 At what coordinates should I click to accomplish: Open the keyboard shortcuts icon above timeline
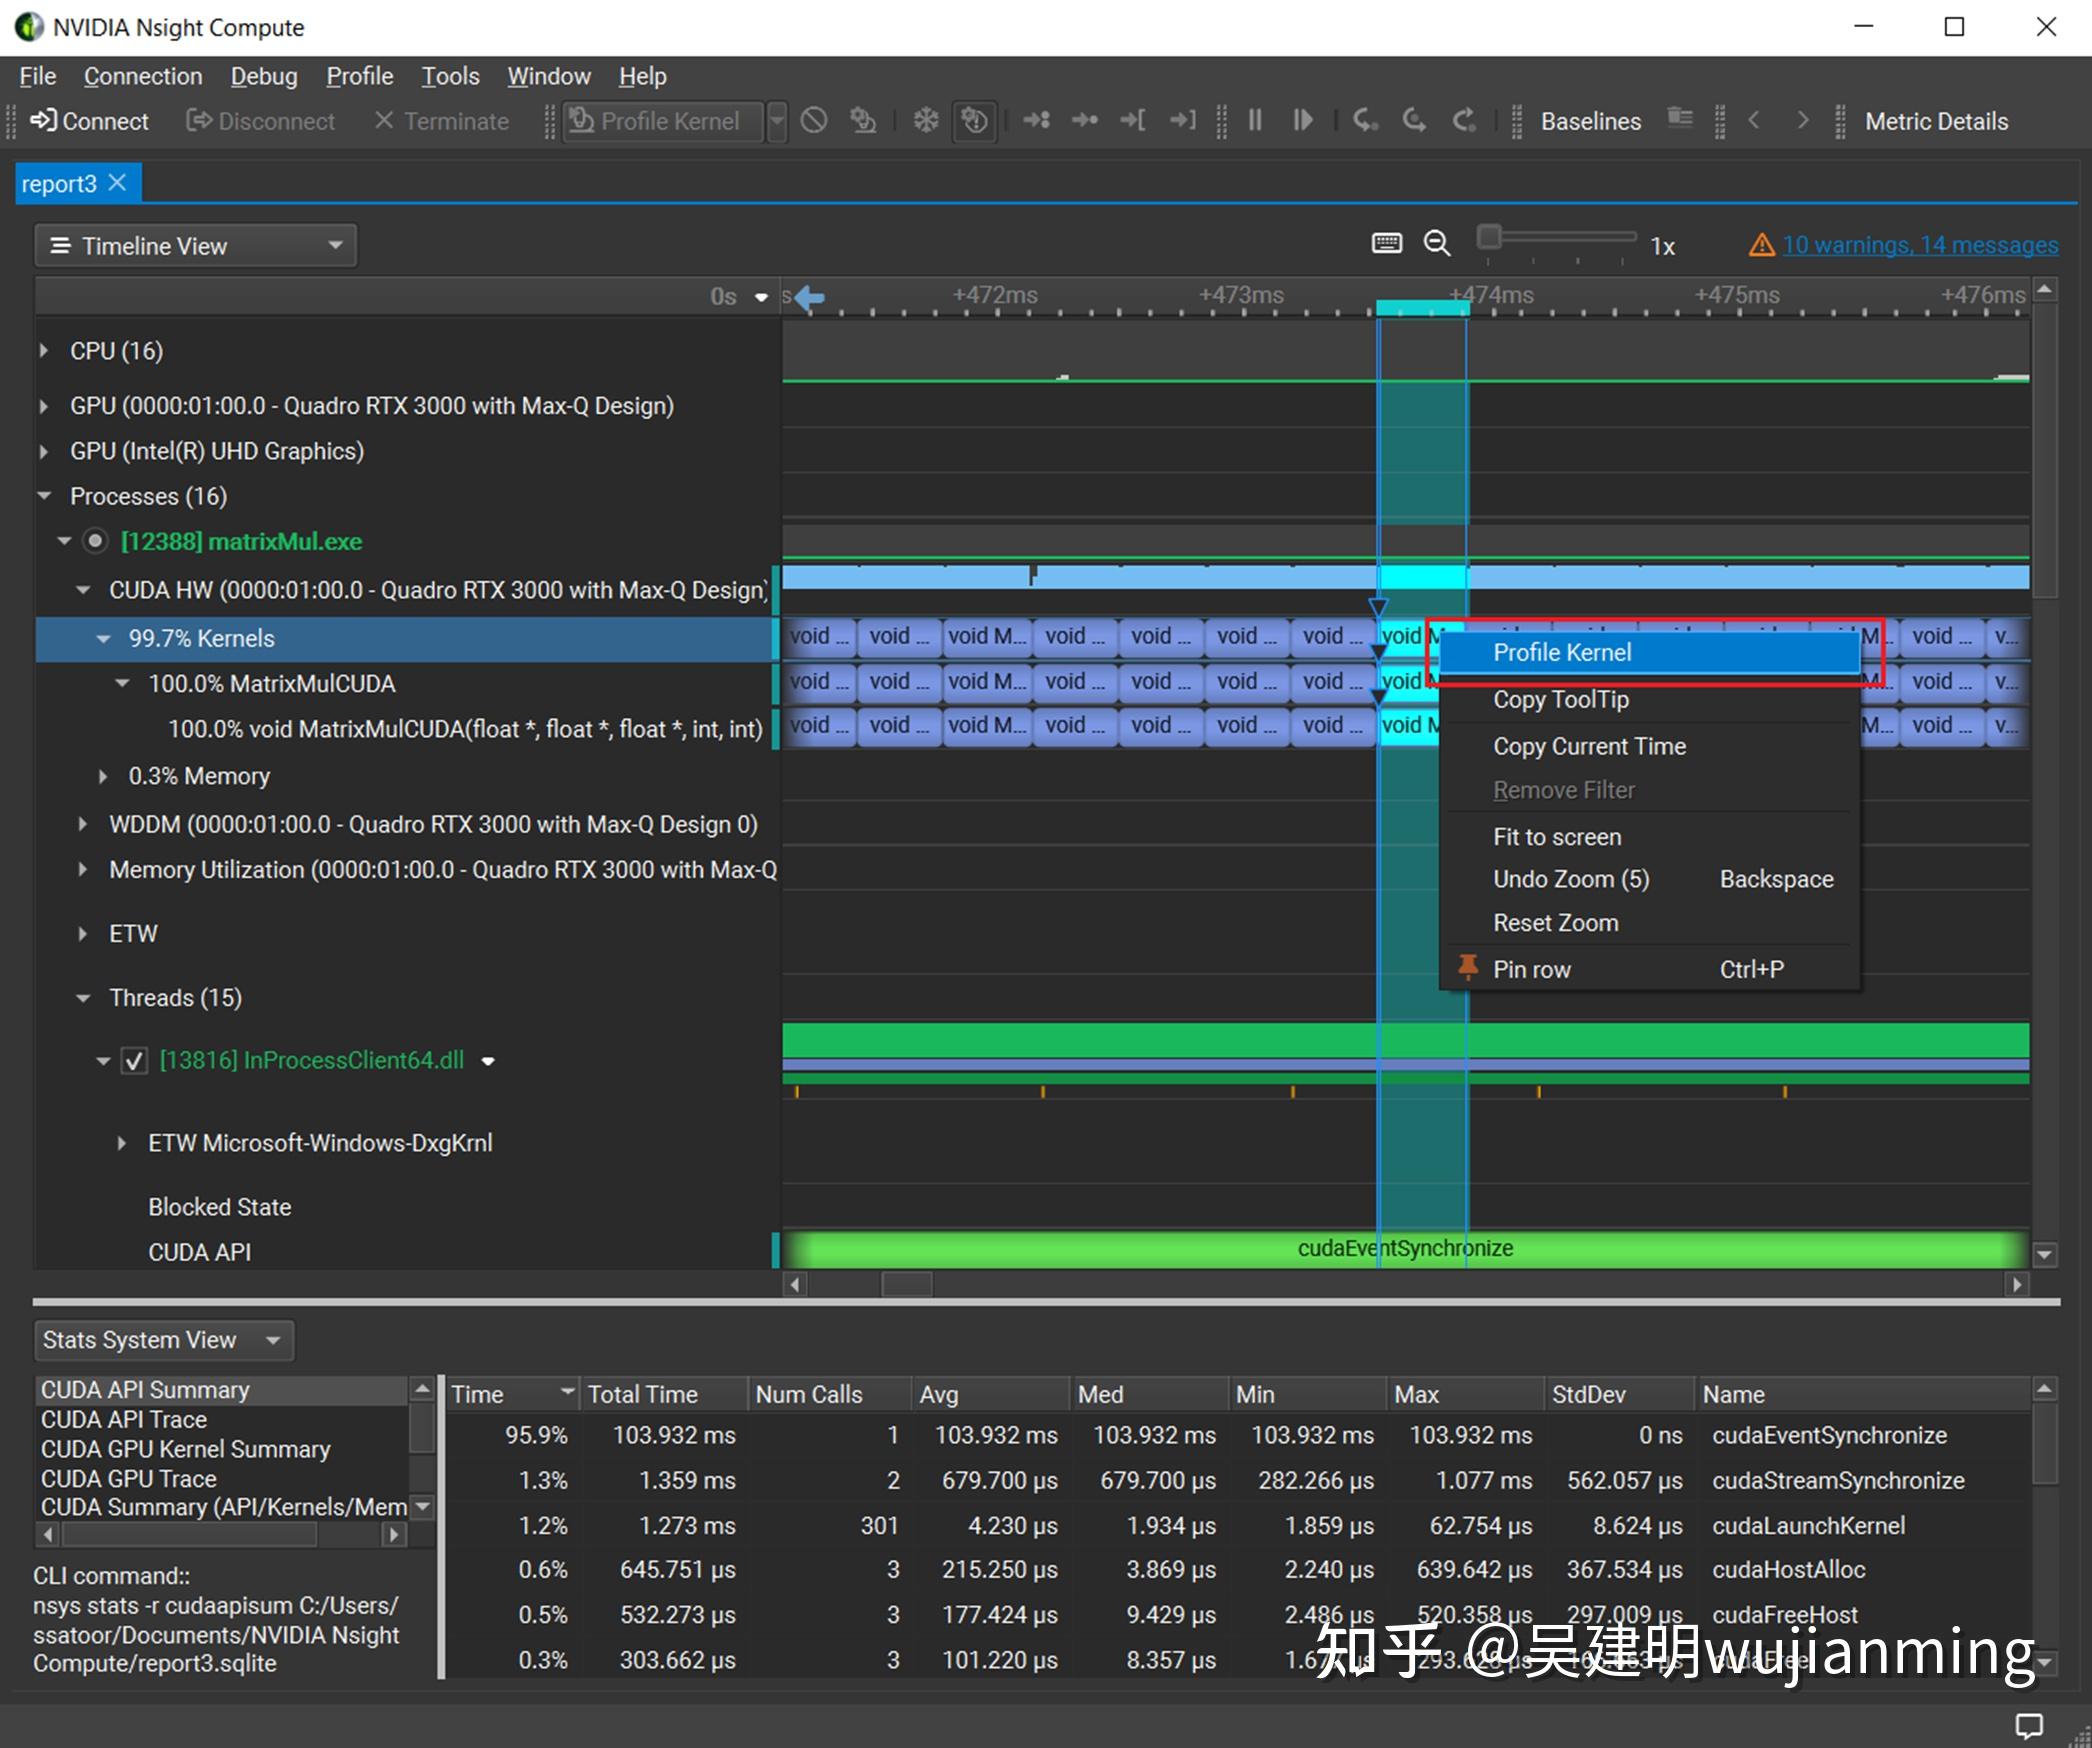pyautogui.click(x=1388, y=243)
